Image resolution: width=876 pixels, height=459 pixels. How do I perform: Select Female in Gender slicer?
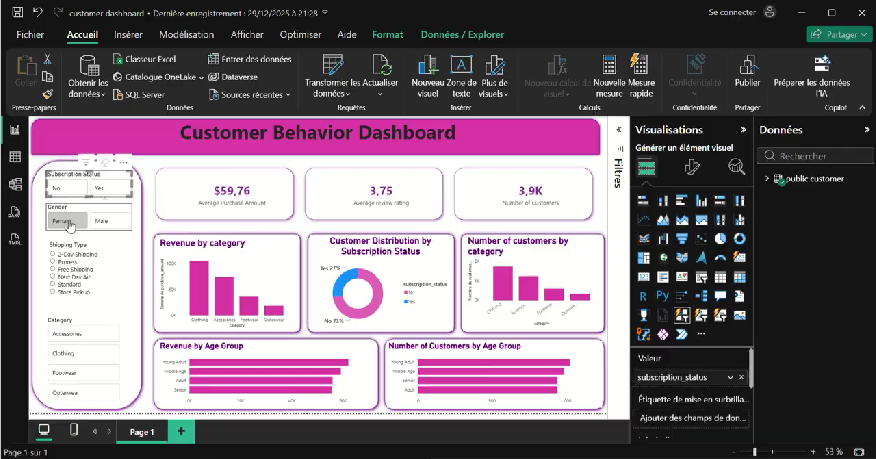(x=66, y=221)
